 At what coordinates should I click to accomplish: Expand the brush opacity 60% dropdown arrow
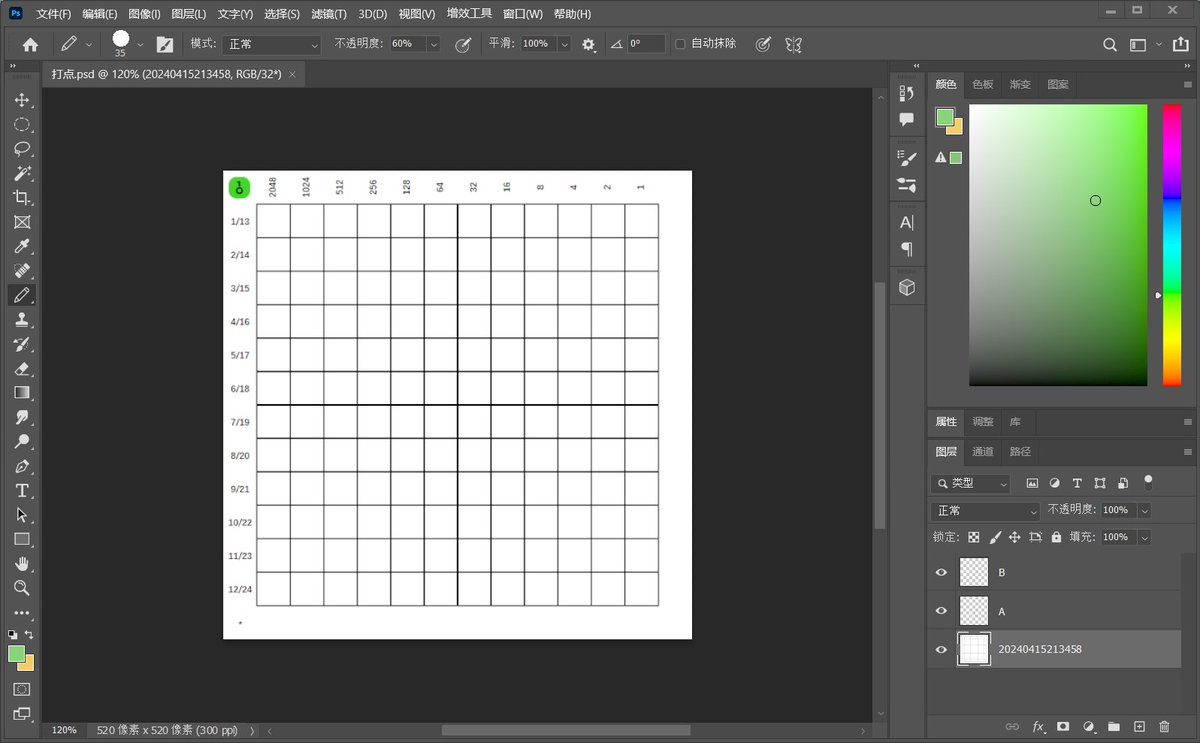(x=434, y=44)
